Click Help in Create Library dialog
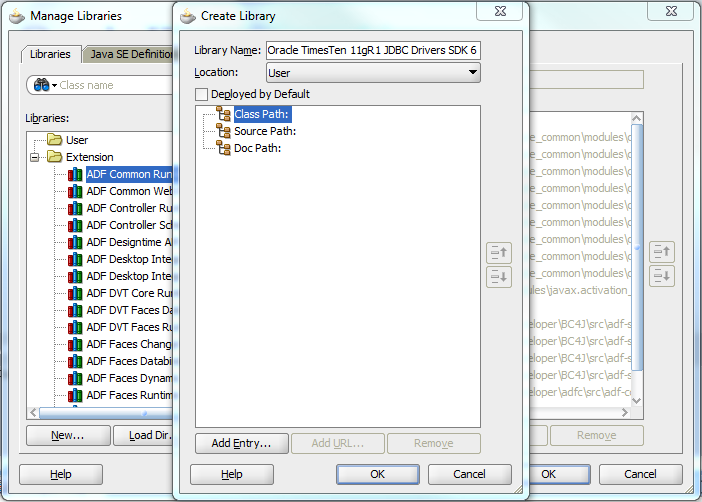The image size is (702, 502). coord(231,474)
